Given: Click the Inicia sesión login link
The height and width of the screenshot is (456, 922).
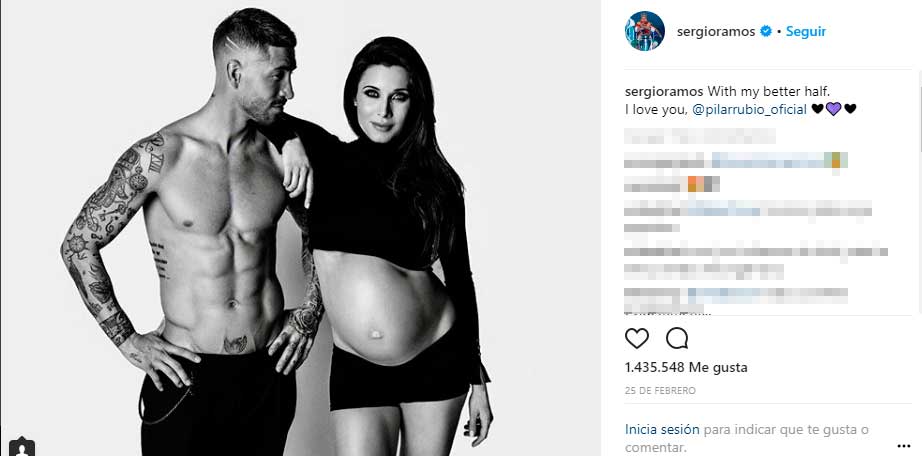Looking at the screenshot, I should 662,430.
